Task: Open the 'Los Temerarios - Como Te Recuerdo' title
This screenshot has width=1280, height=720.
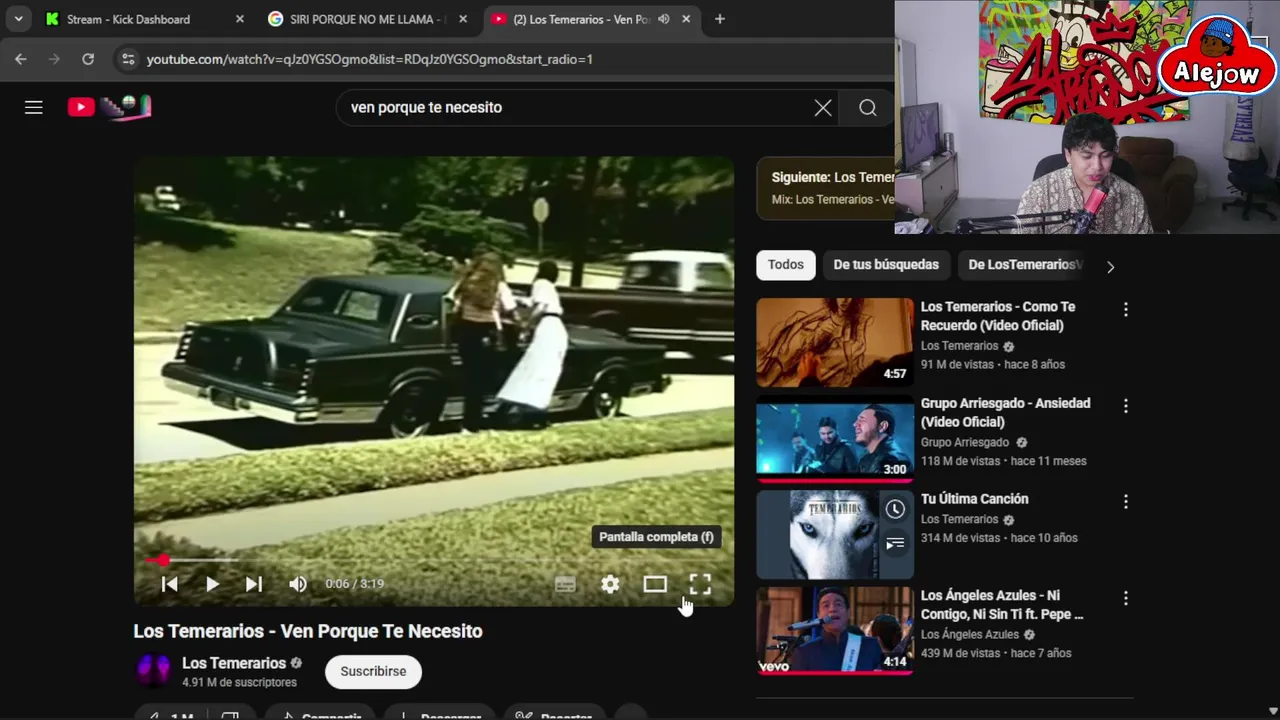Action: pos(998,316)
